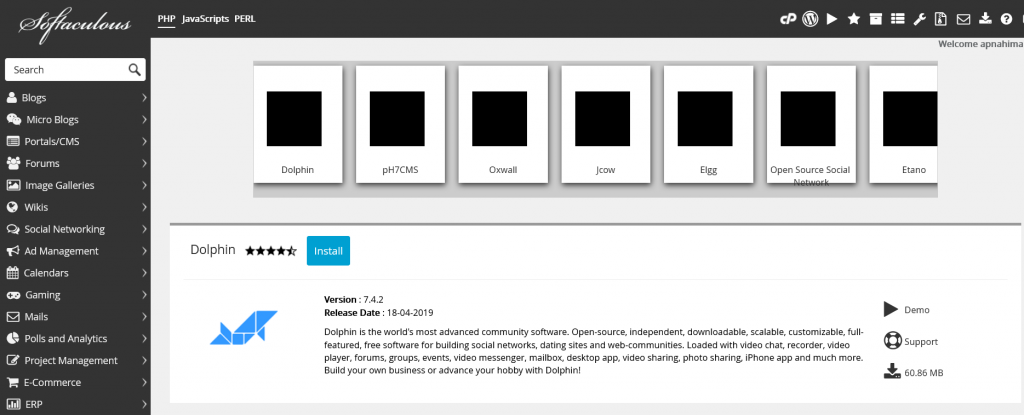Image resolution: width=1024 pixels, height=415 pixels.
Task: Expand the Social Networking chevron
Action: pos(144,229)
